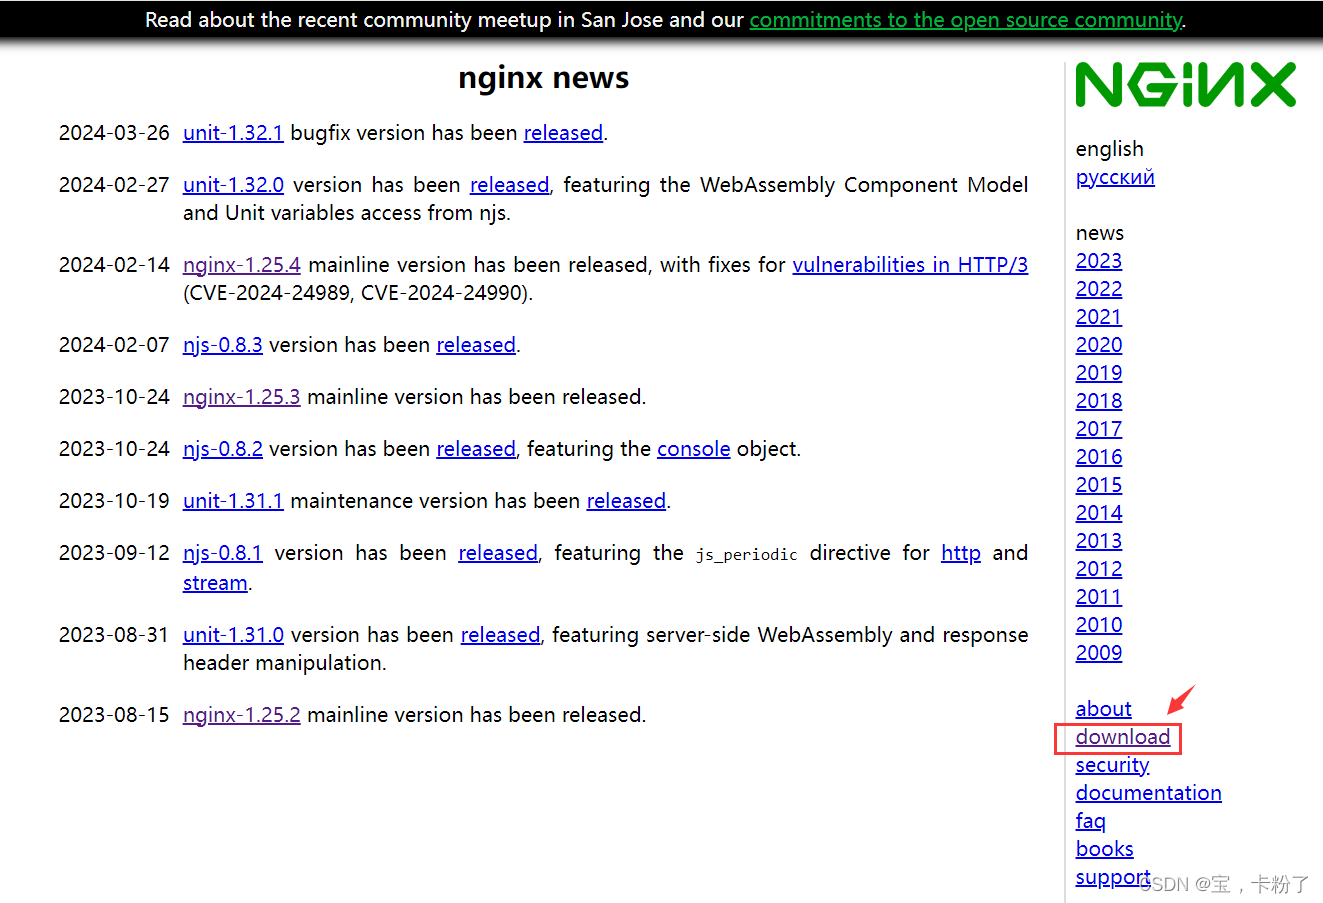Open the 2021 news archive
The height and width of the screenshot is (903, 1323).
(1099, 317)
